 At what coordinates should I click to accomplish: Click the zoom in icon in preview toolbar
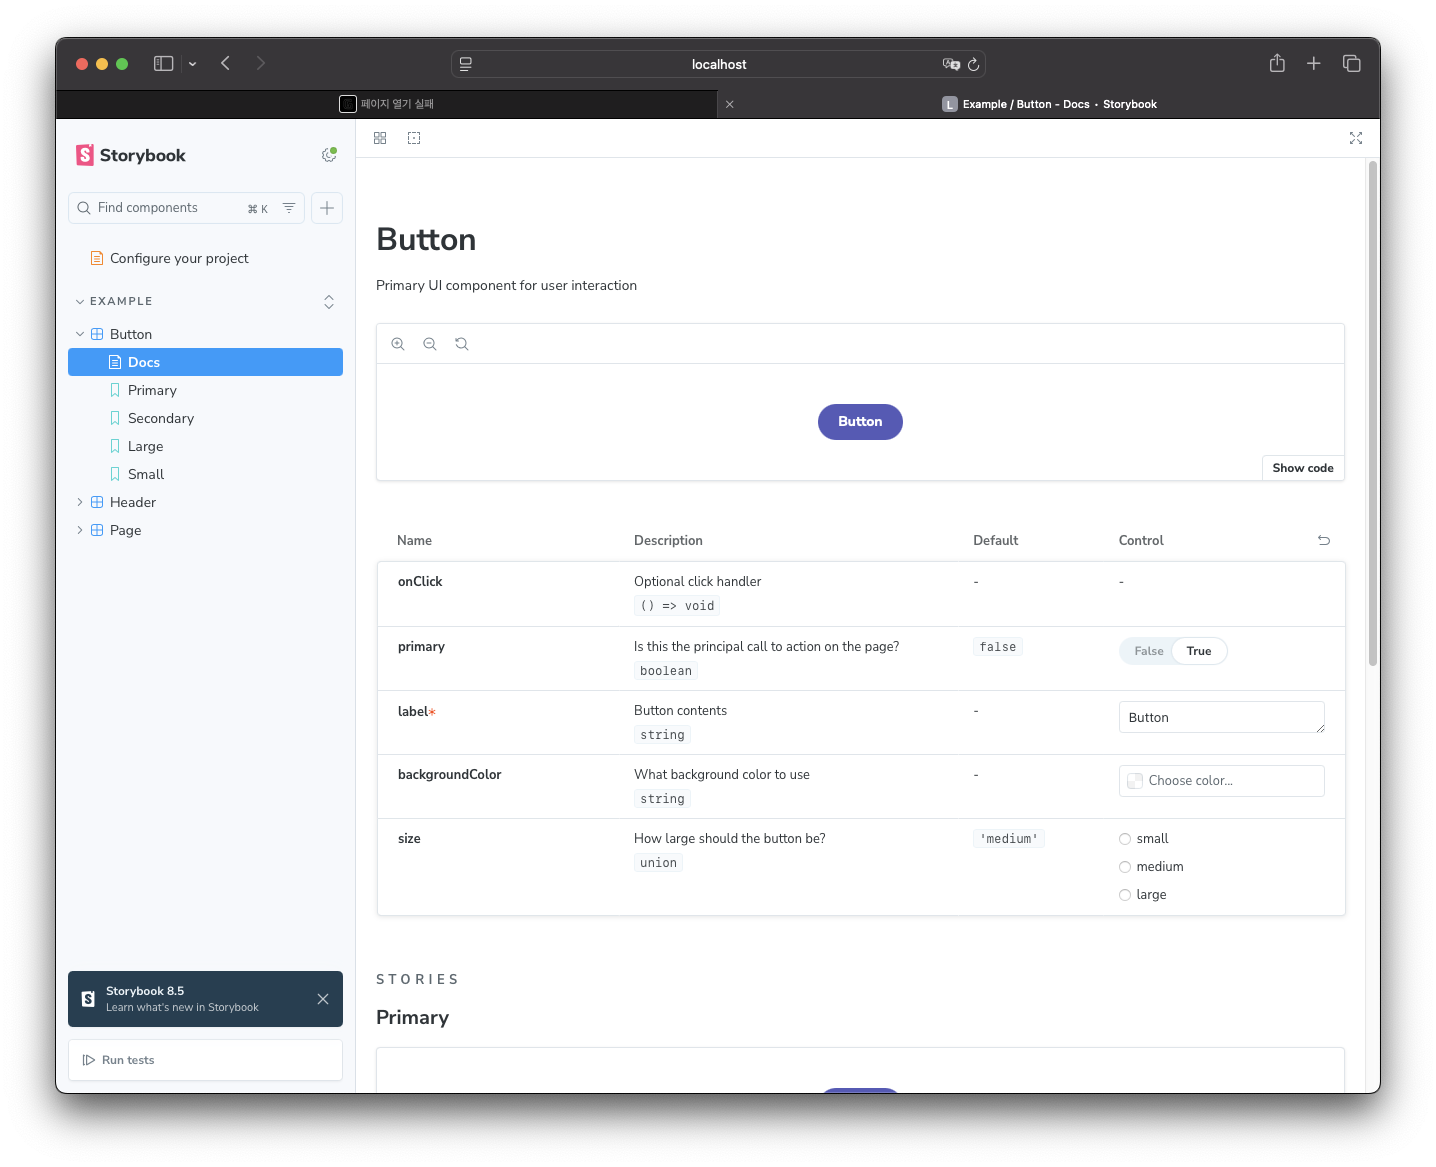pyautogui.click(x=398, y=344)
